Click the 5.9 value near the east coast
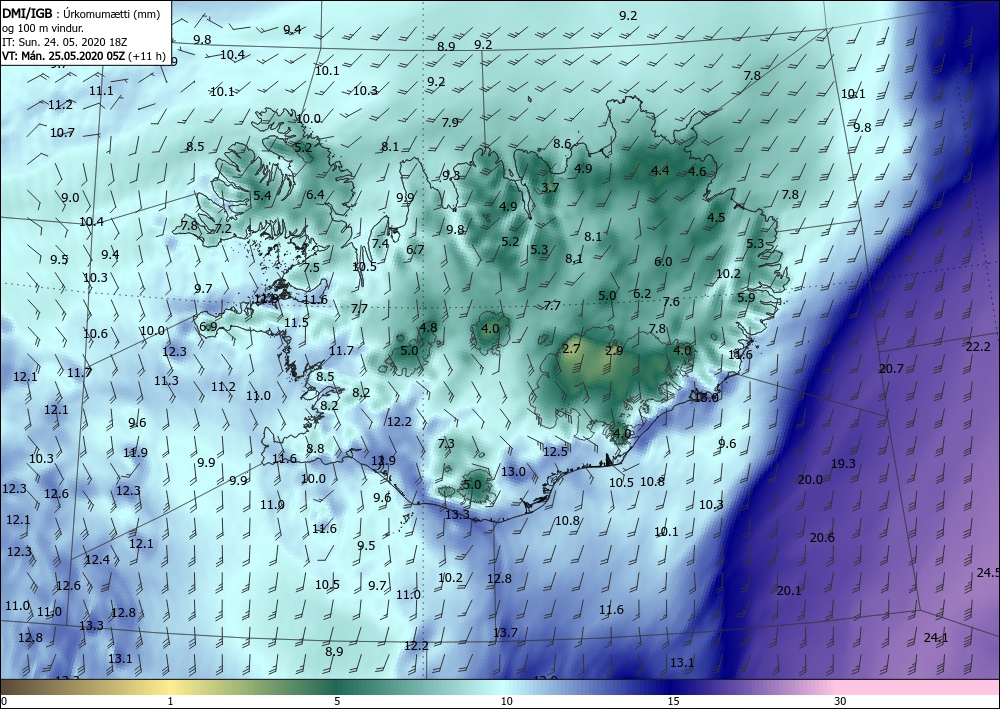 [x=746, y=297]
